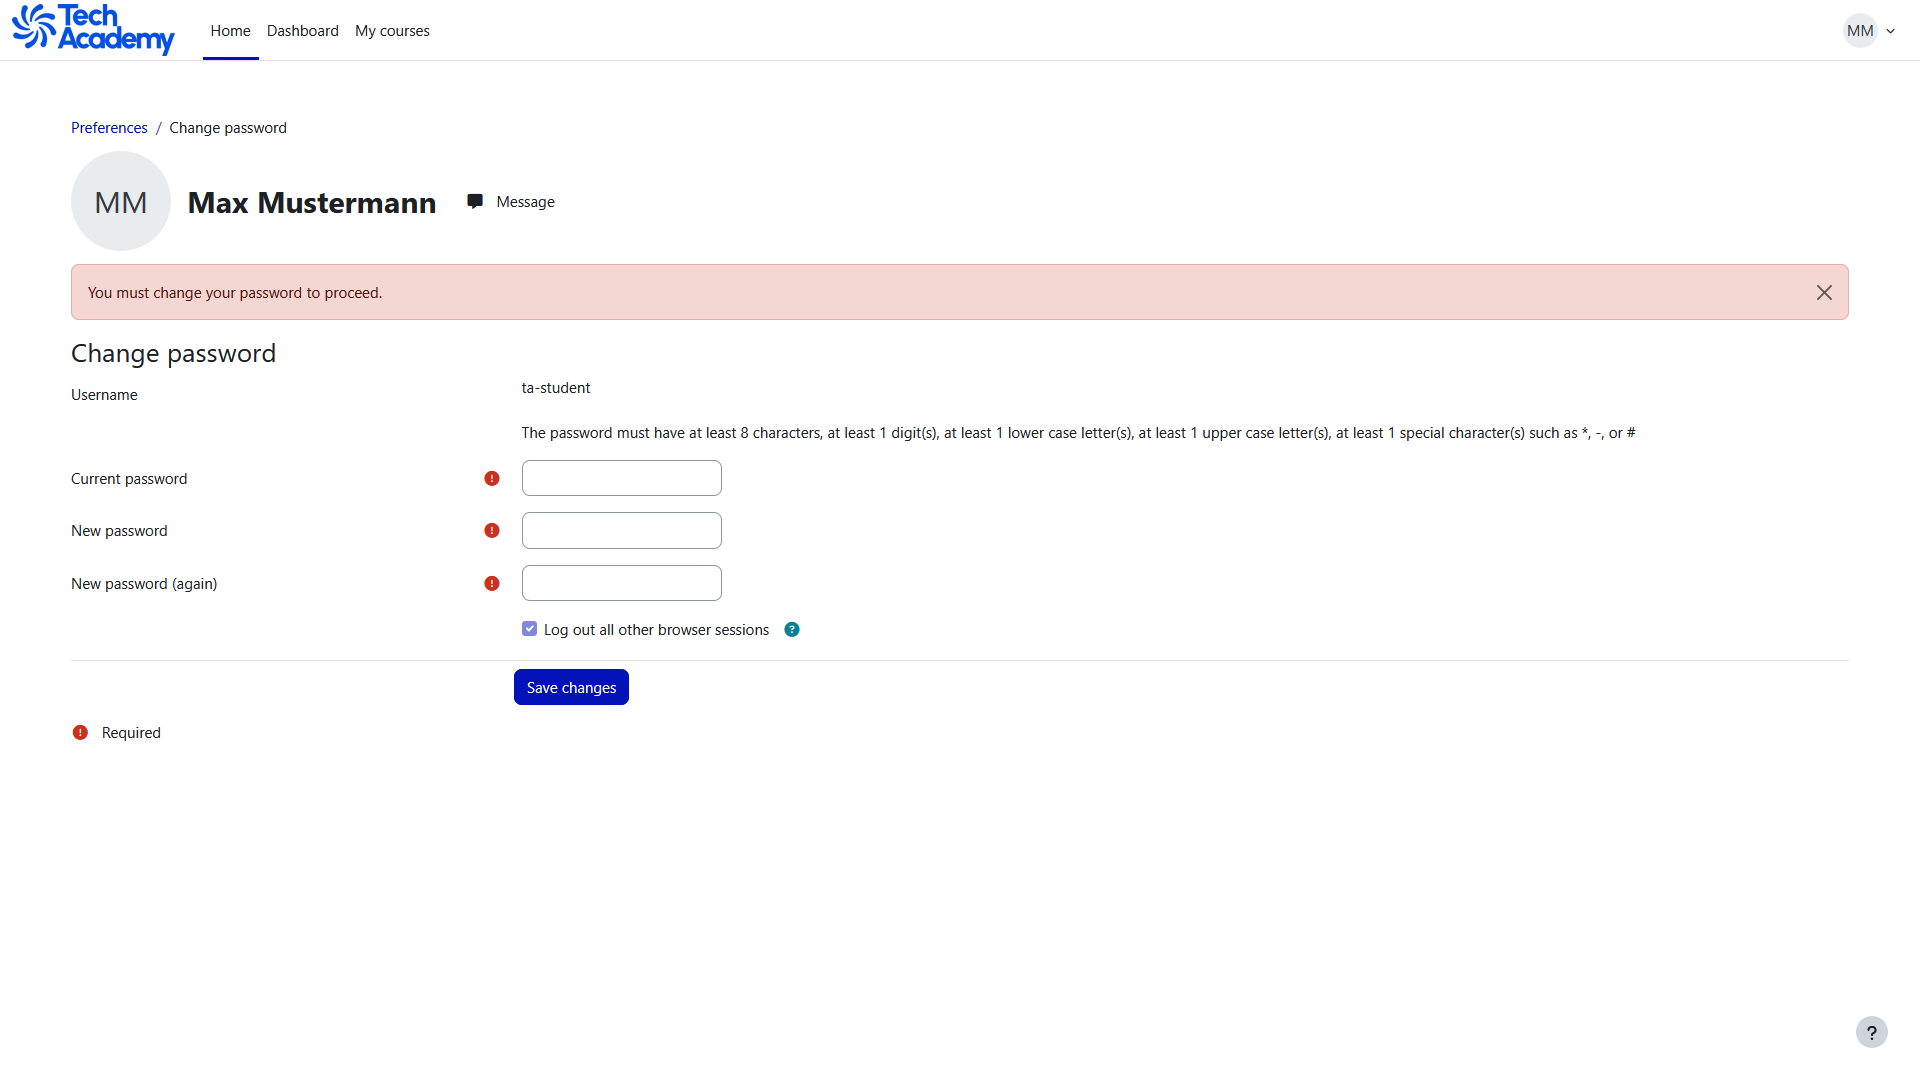Click required icon beside New password
Viewport: 1920px width, 1080px height.
coord(492,531)
